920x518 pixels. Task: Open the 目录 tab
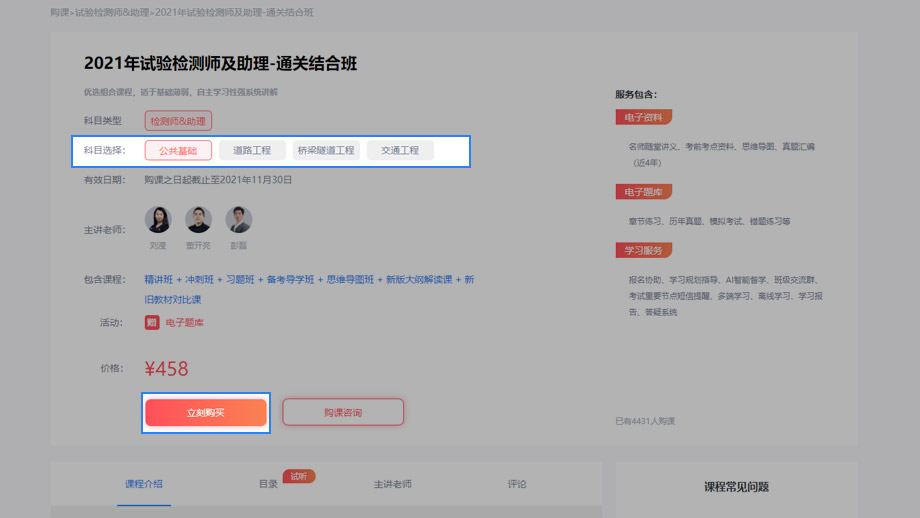(x=268, y=484)
